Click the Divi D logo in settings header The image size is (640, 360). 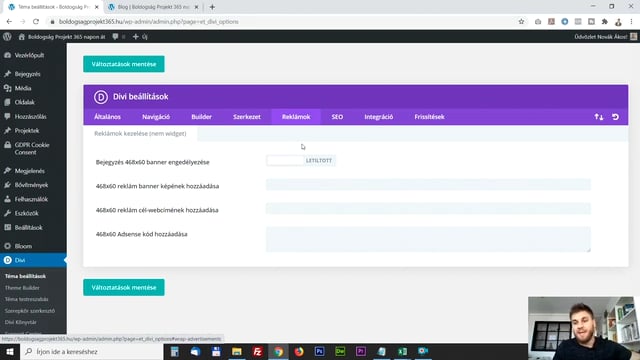click(100, 97)
